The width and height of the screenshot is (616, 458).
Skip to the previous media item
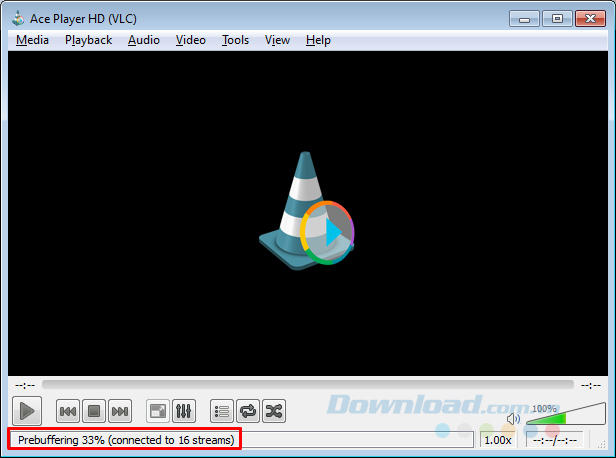click(68, 411)
